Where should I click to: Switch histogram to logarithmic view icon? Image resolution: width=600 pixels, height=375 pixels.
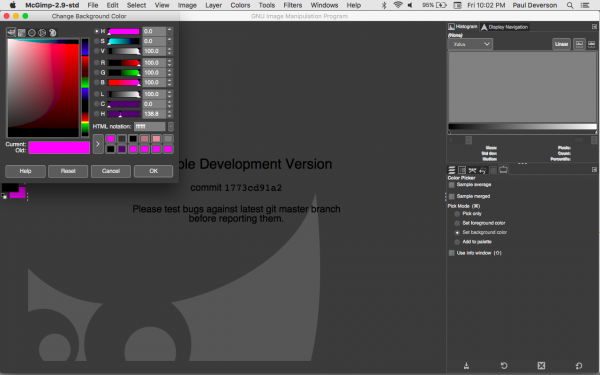tap(591, 44)
